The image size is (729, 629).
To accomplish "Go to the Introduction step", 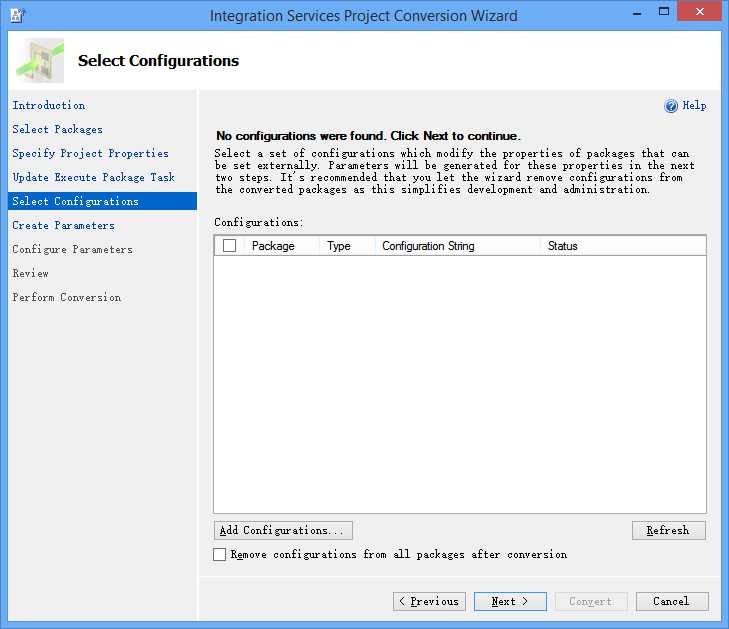I will 49,106.
